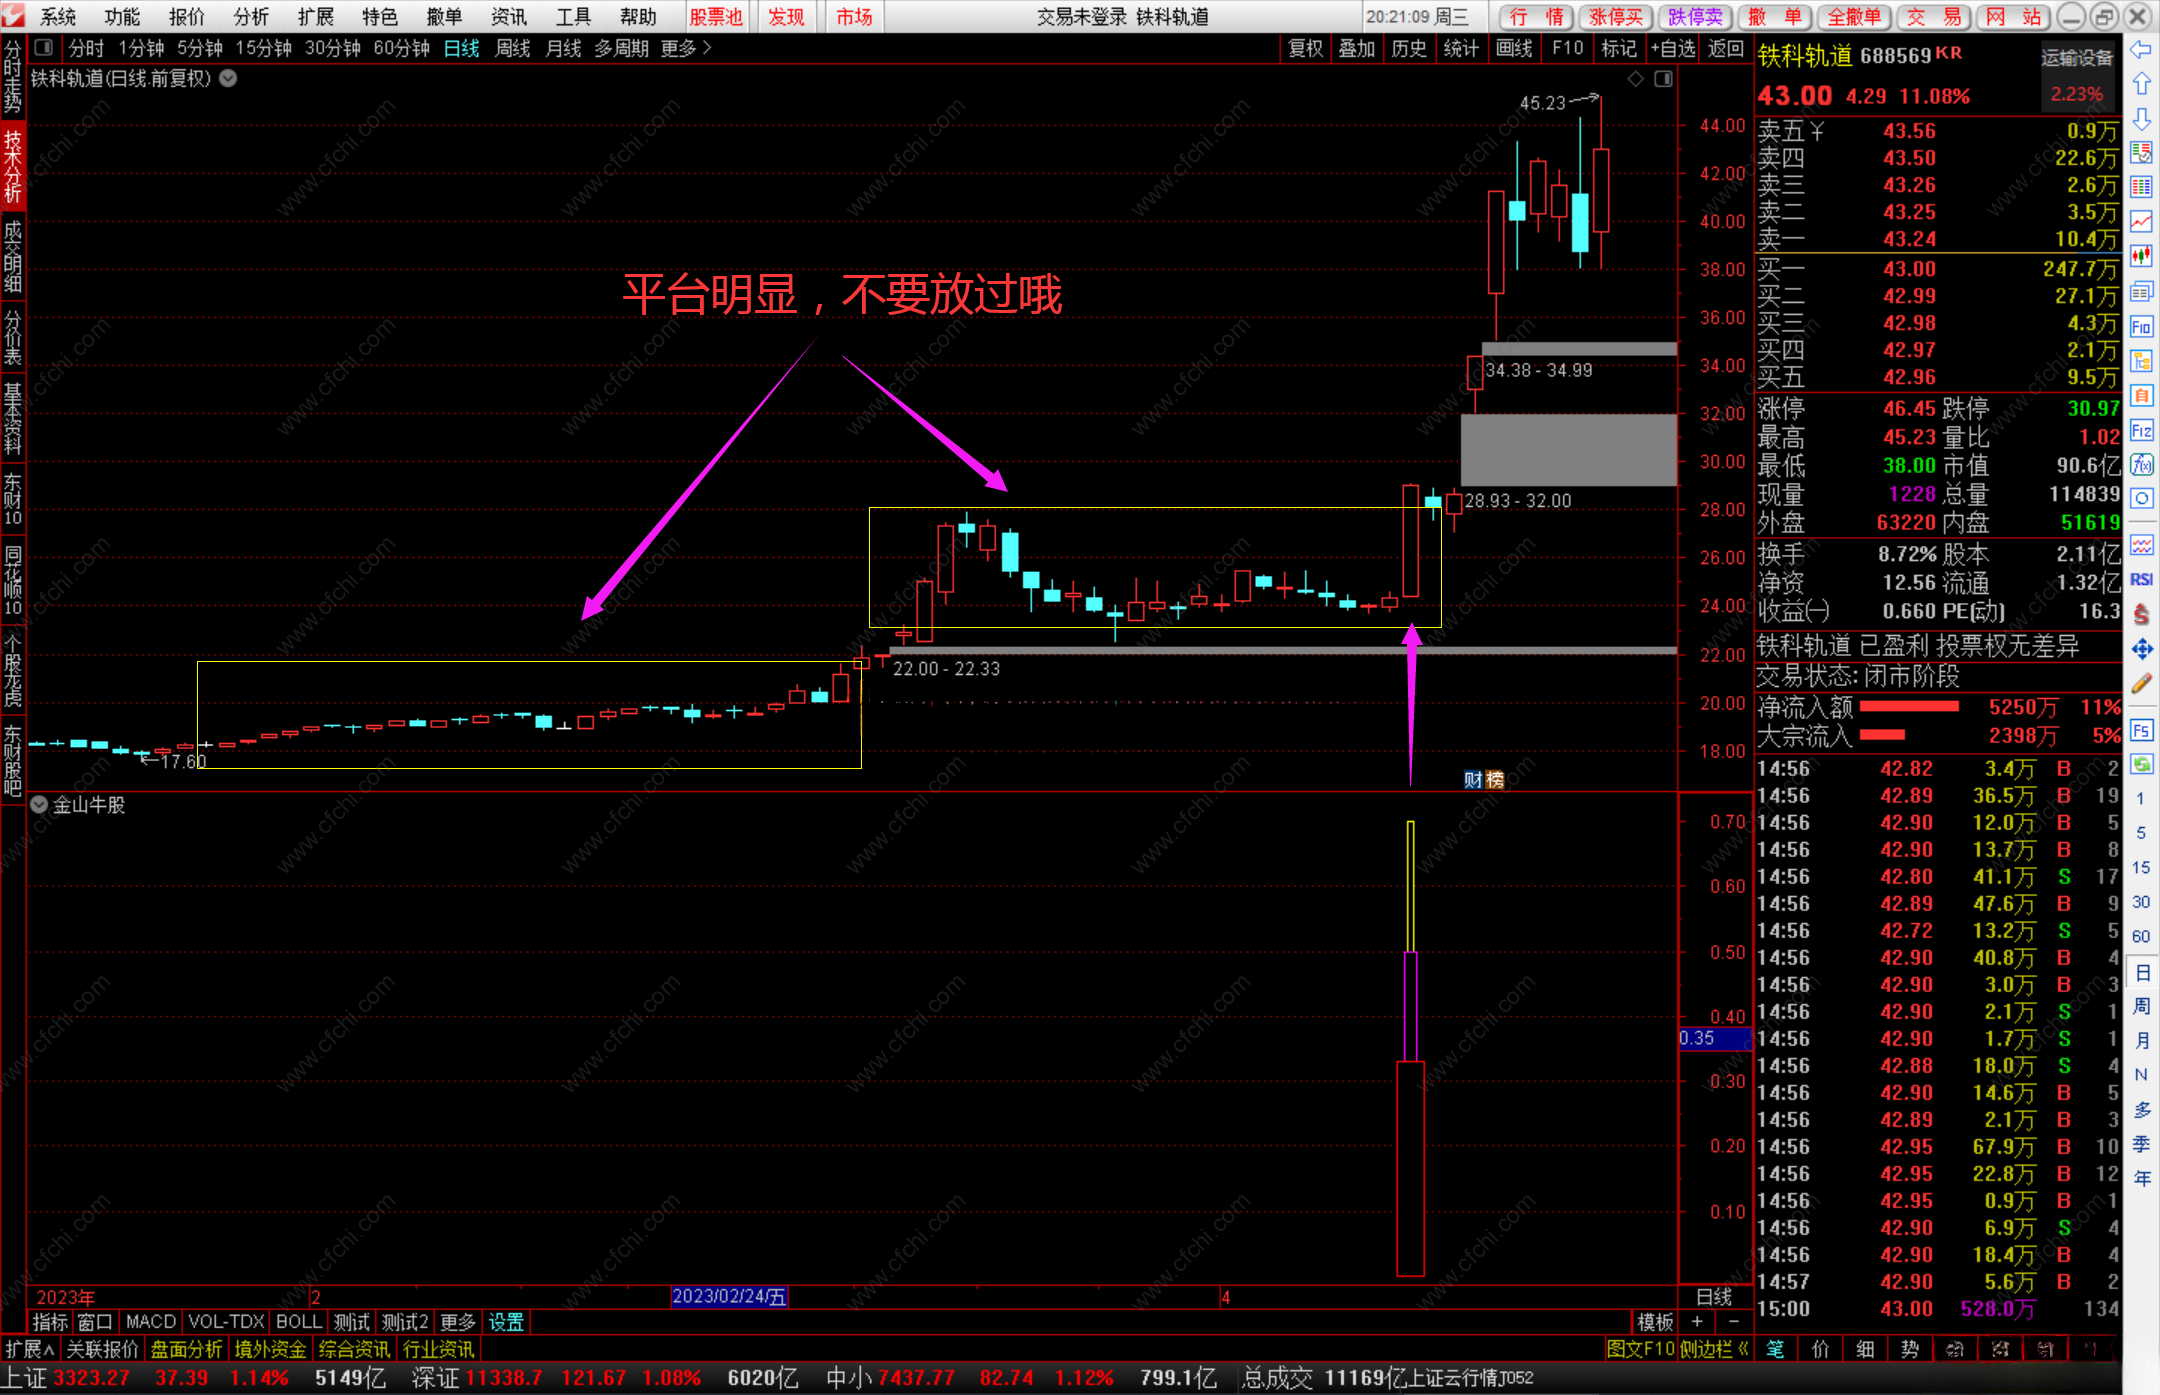This screenshot has height=1395, width=2160.
Task: Click the line trend chart icon
Action: (2141, 221)
